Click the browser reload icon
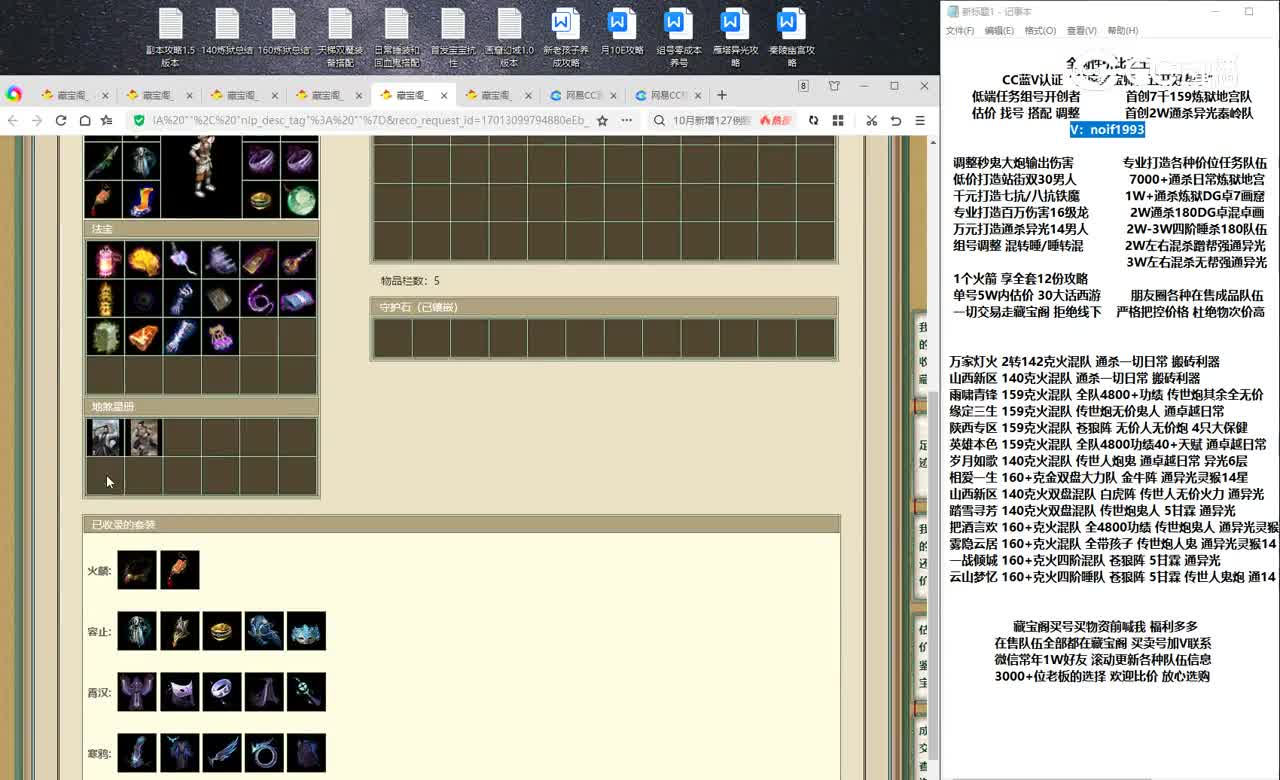This screenshot has width=1280, height=780. (61, 120)
